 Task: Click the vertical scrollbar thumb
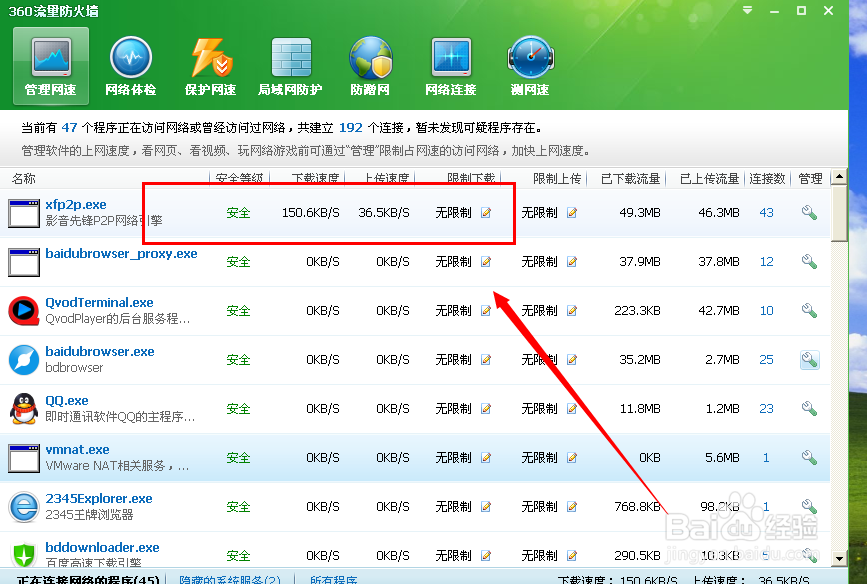click(839, 214)
